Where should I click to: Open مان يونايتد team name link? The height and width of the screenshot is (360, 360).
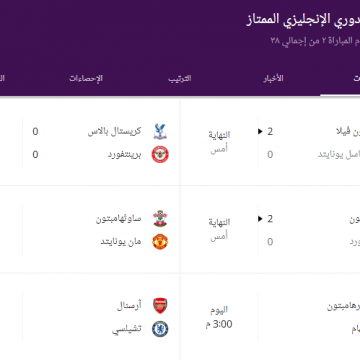click(121, 242)
